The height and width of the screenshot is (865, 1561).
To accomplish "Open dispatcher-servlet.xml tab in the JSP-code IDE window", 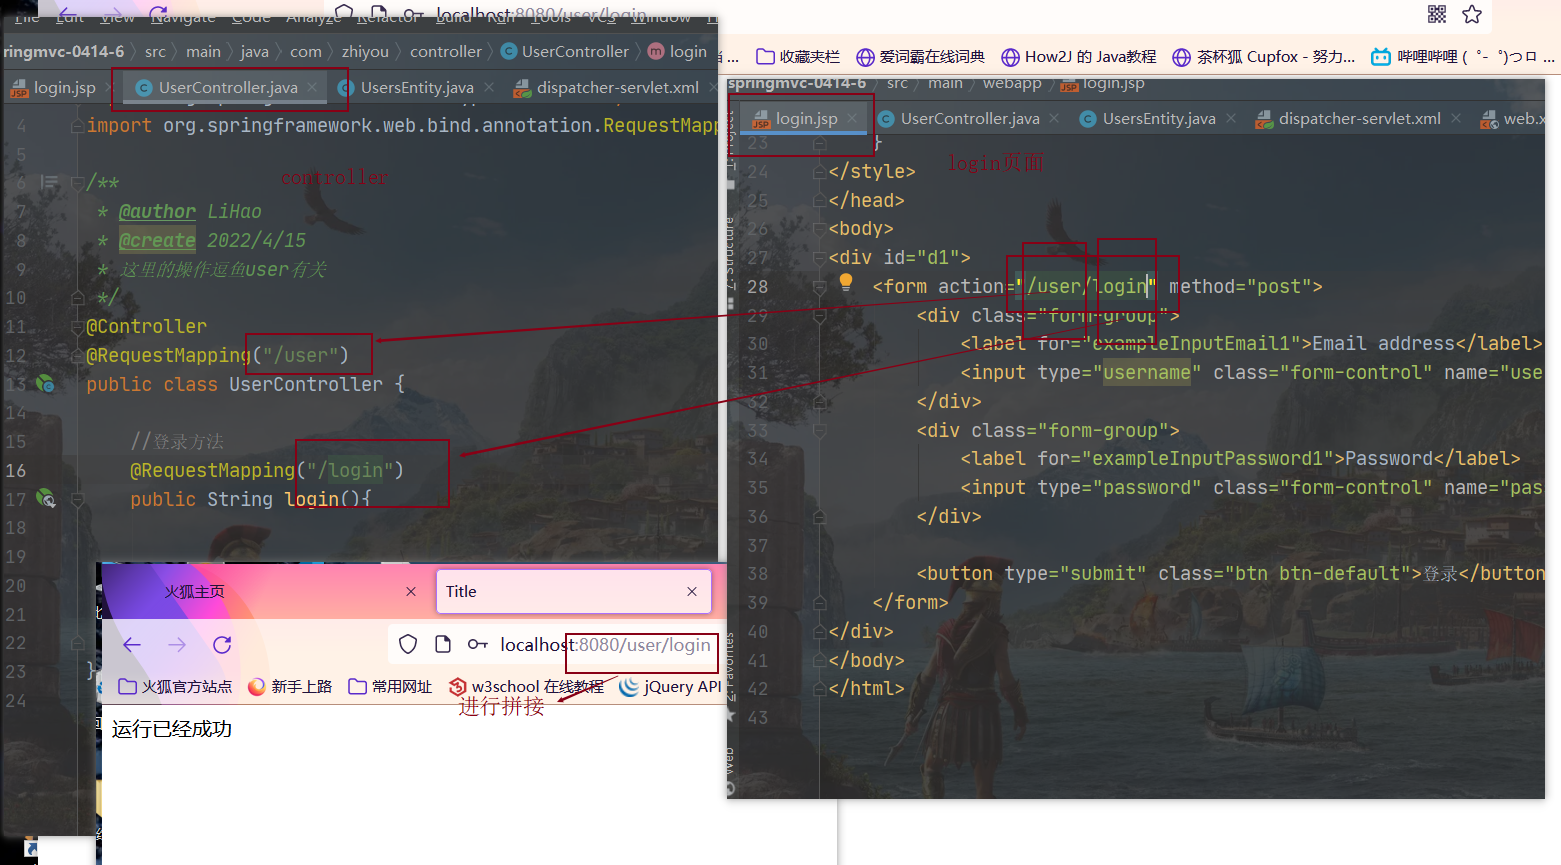I will click(x=1349, y=118).
